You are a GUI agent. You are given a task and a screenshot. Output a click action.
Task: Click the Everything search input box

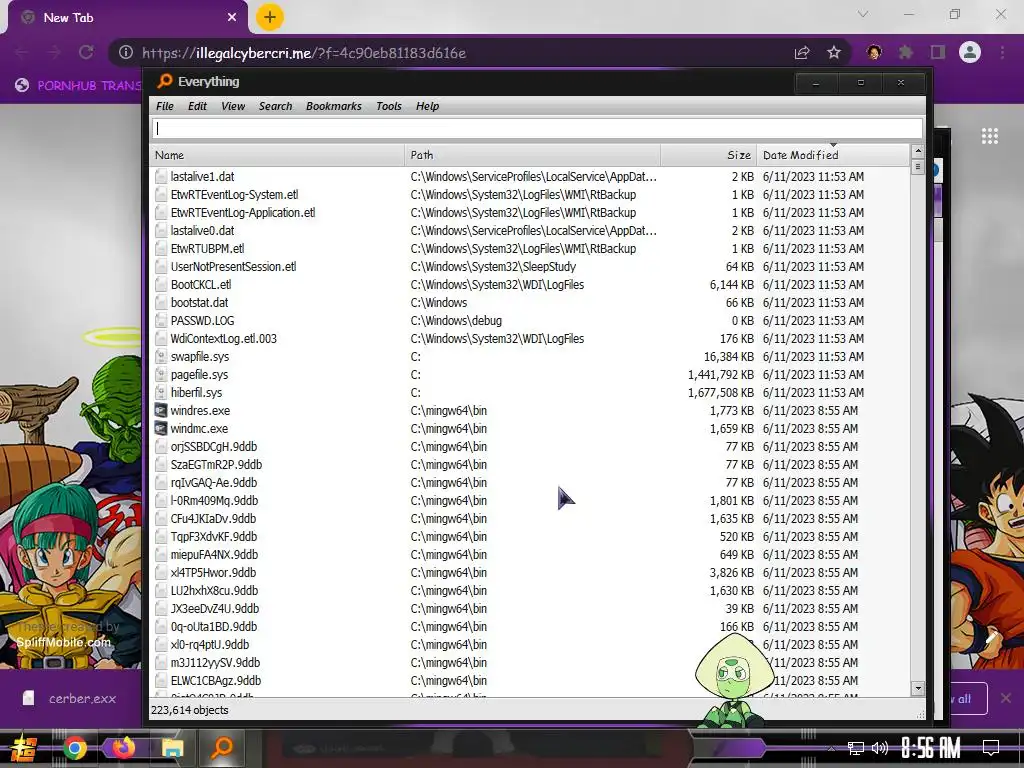537,128
